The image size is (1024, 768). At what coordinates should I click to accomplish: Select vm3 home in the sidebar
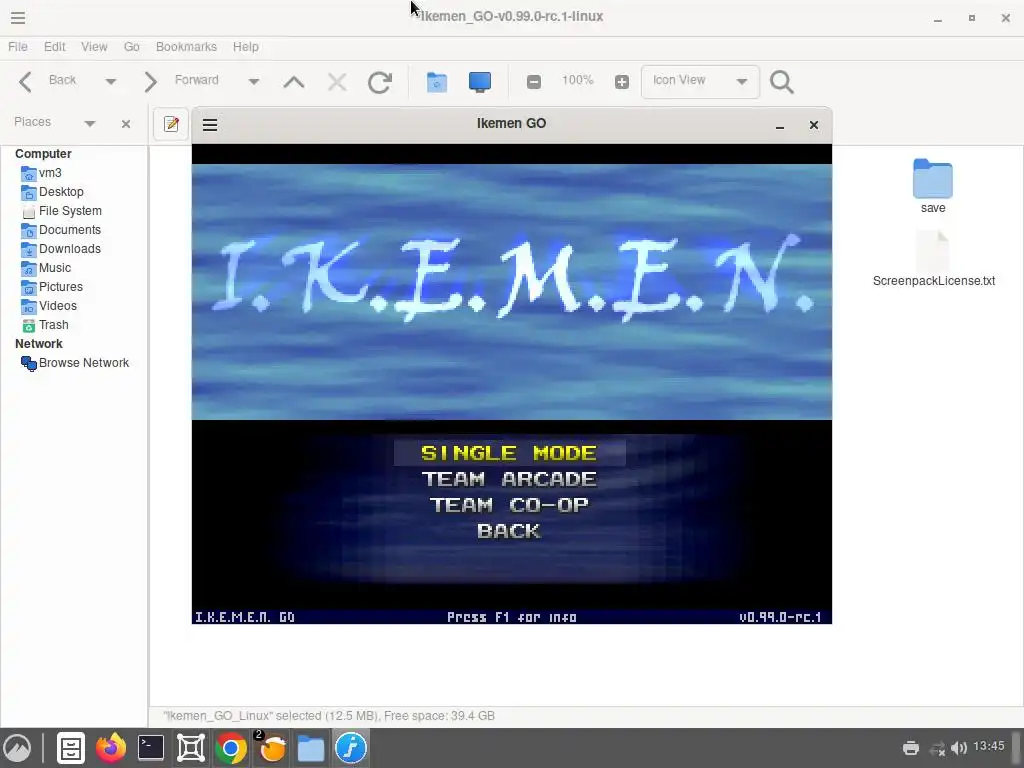42,173
